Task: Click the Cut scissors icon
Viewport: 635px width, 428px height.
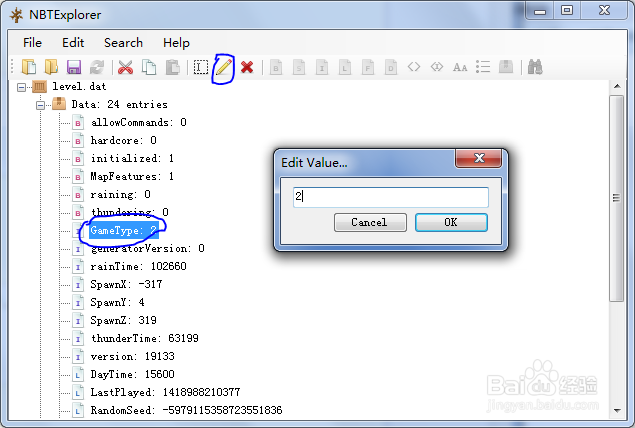Action: (126, 67)
